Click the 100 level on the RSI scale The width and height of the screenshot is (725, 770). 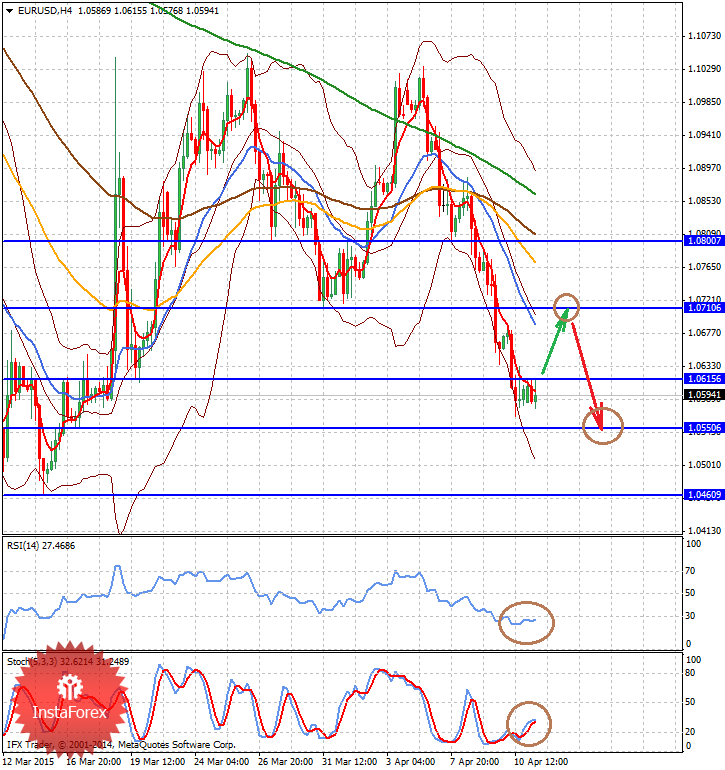(693, 544)
